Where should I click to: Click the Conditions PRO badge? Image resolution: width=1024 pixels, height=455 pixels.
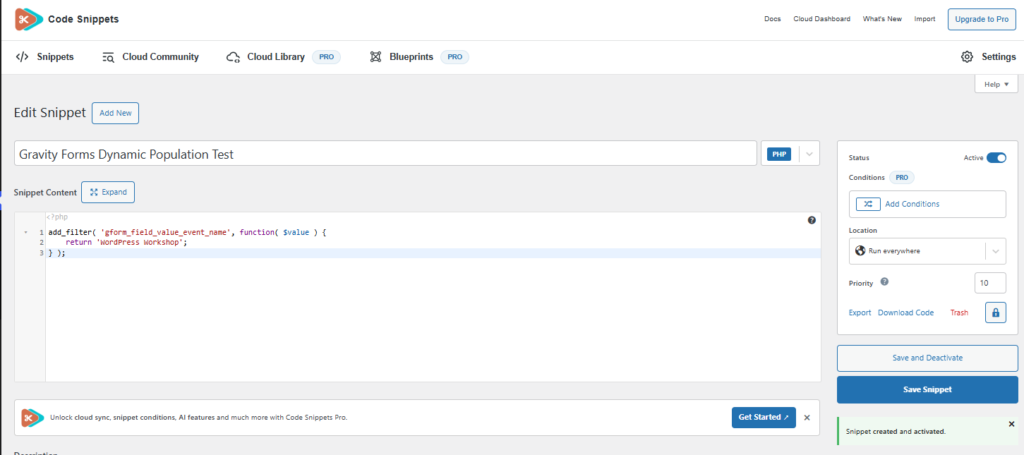(x=902, y=177)
